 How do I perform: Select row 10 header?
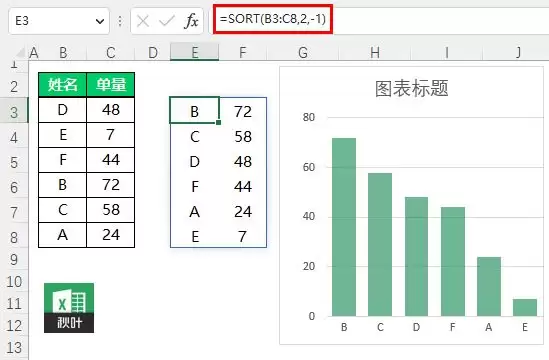tap(14, 282)
